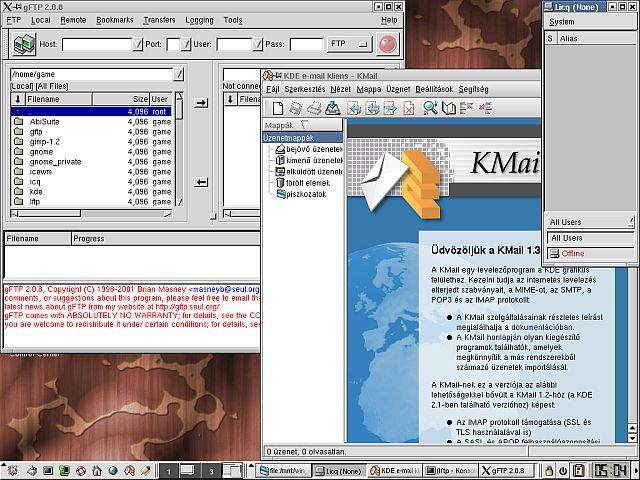
Task: Click the print icon in KMail toolbar
Action: click(313, 107)
